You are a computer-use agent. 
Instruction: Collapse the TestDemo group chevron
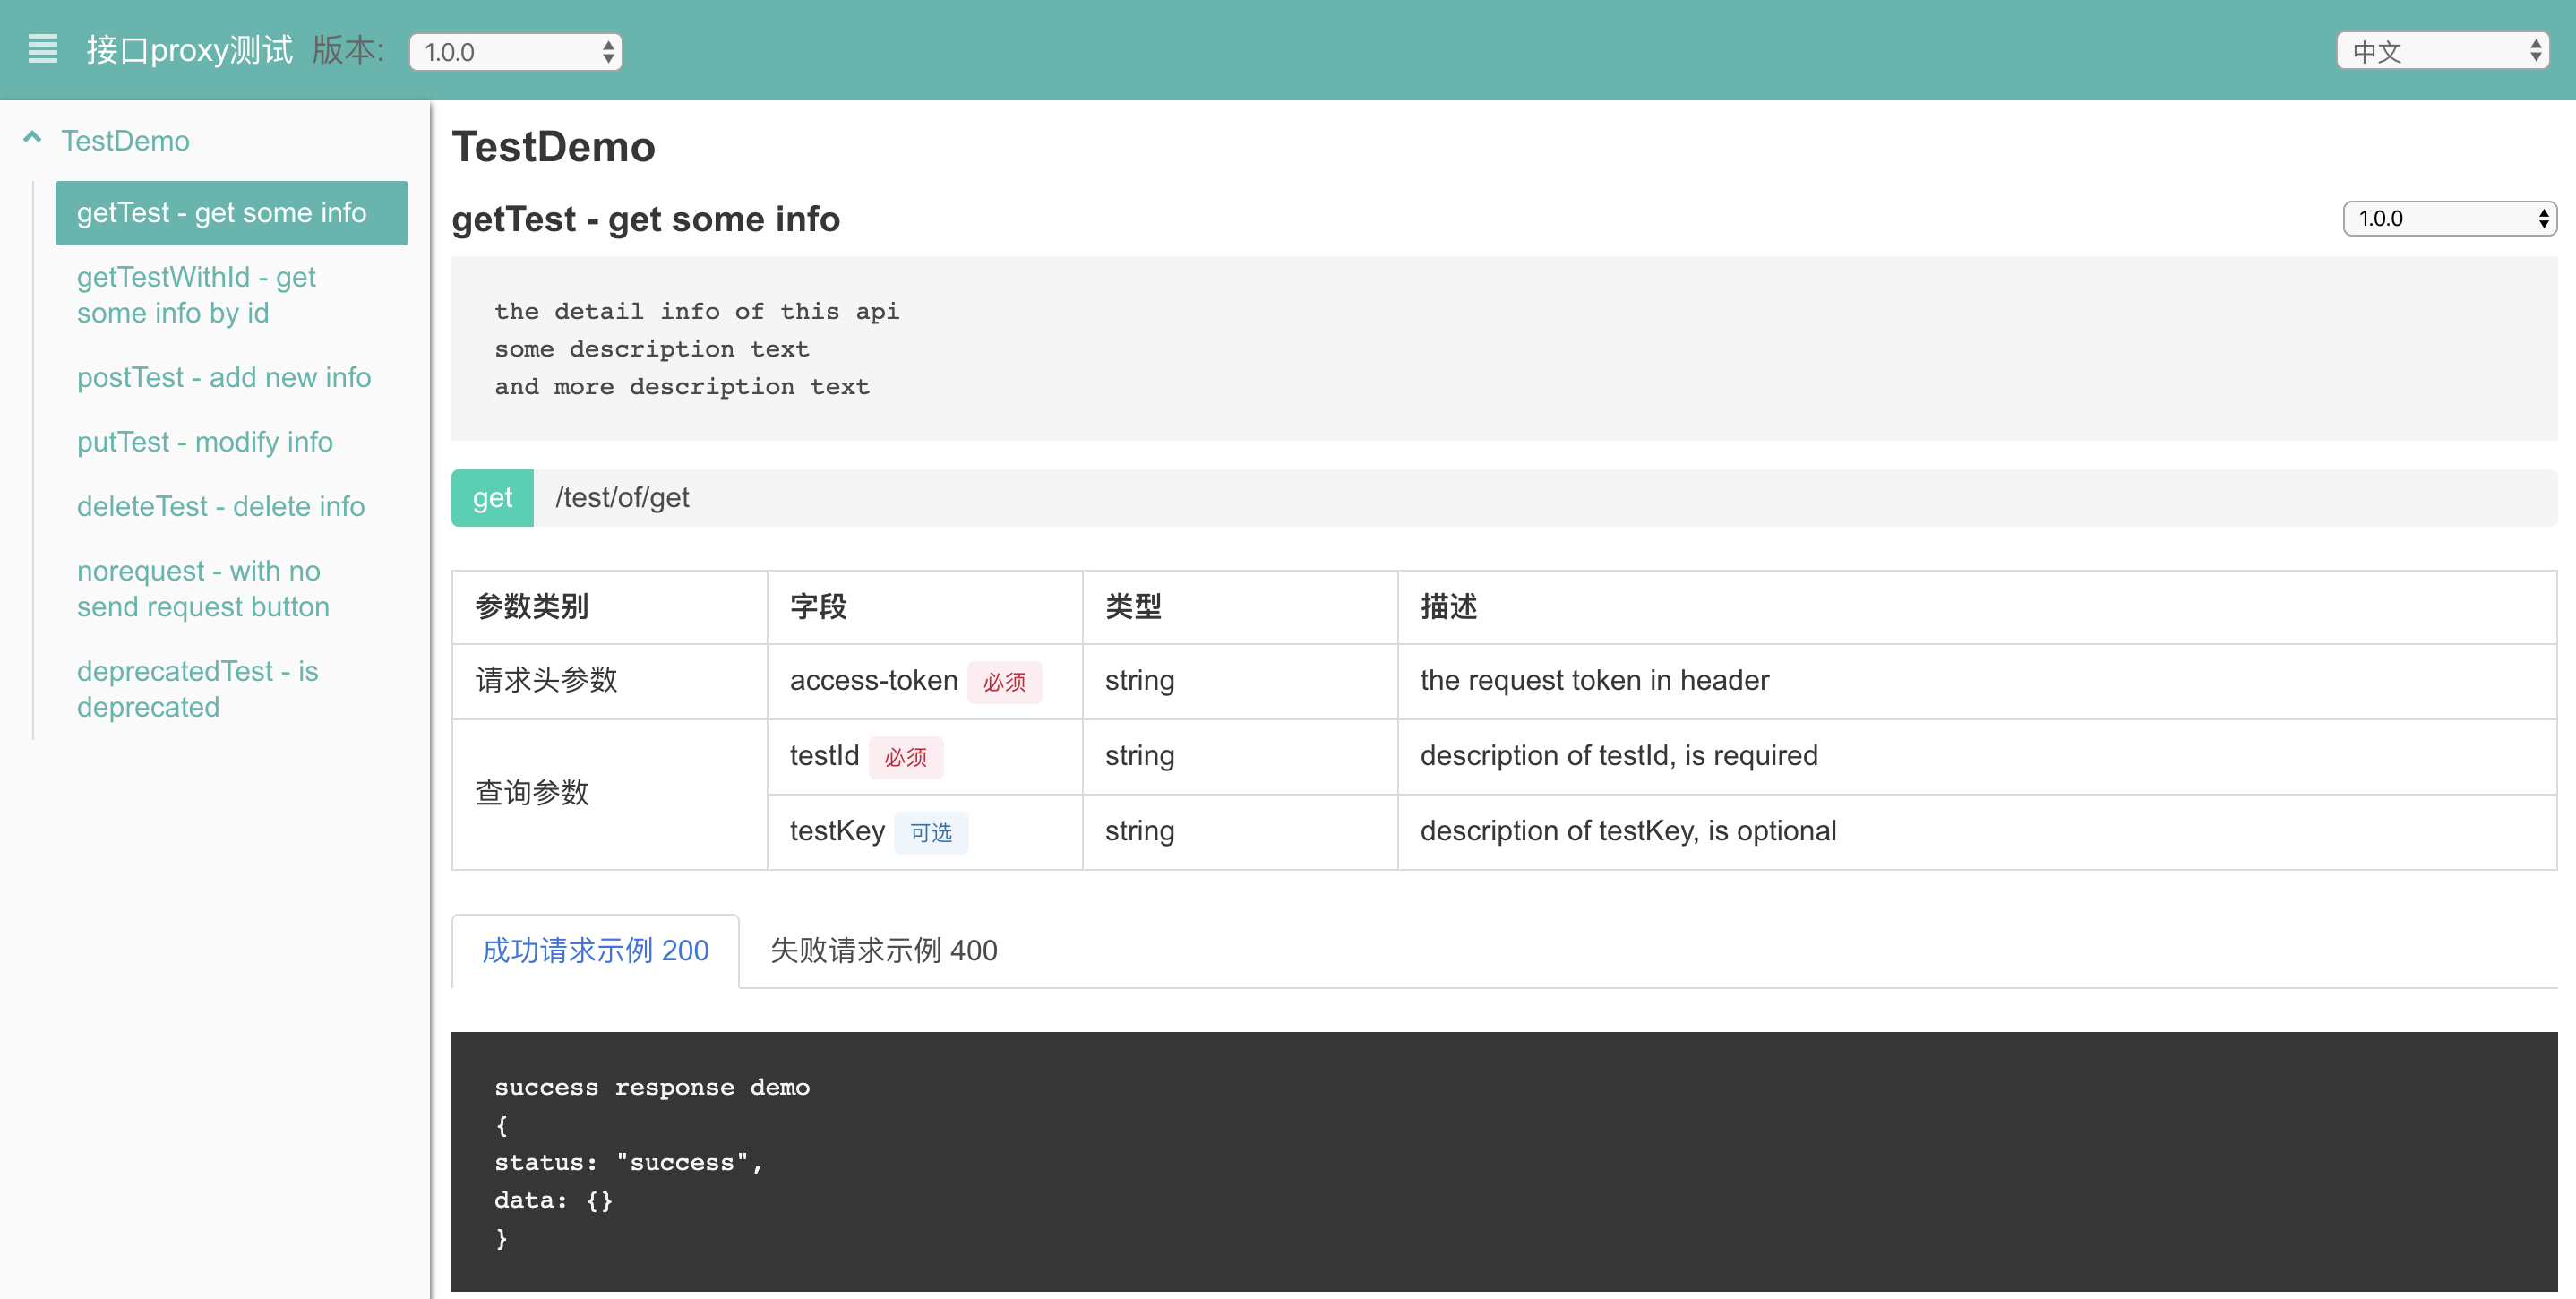point(32,138)
